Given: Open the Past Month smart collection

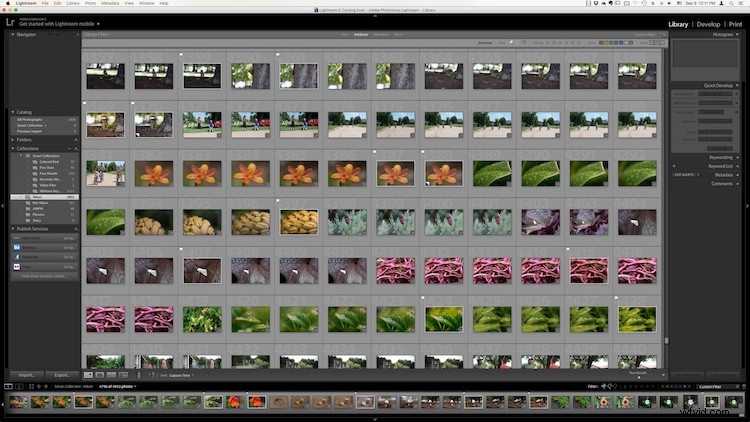Looking at the screenshot, I should coord(49,174).
